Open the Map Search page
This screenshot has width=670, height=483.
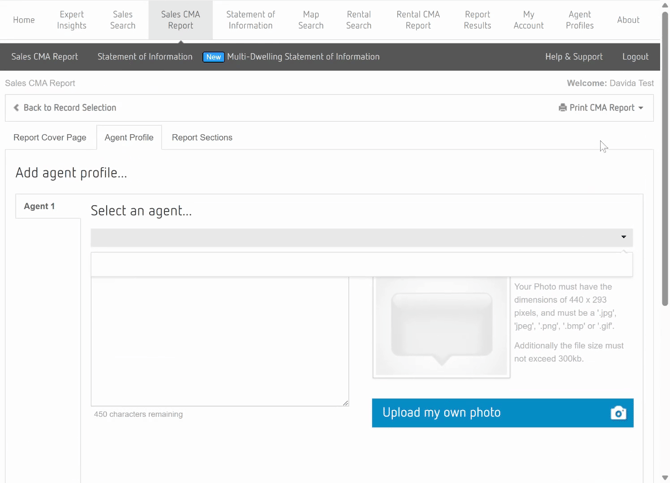tap(311, 20)
